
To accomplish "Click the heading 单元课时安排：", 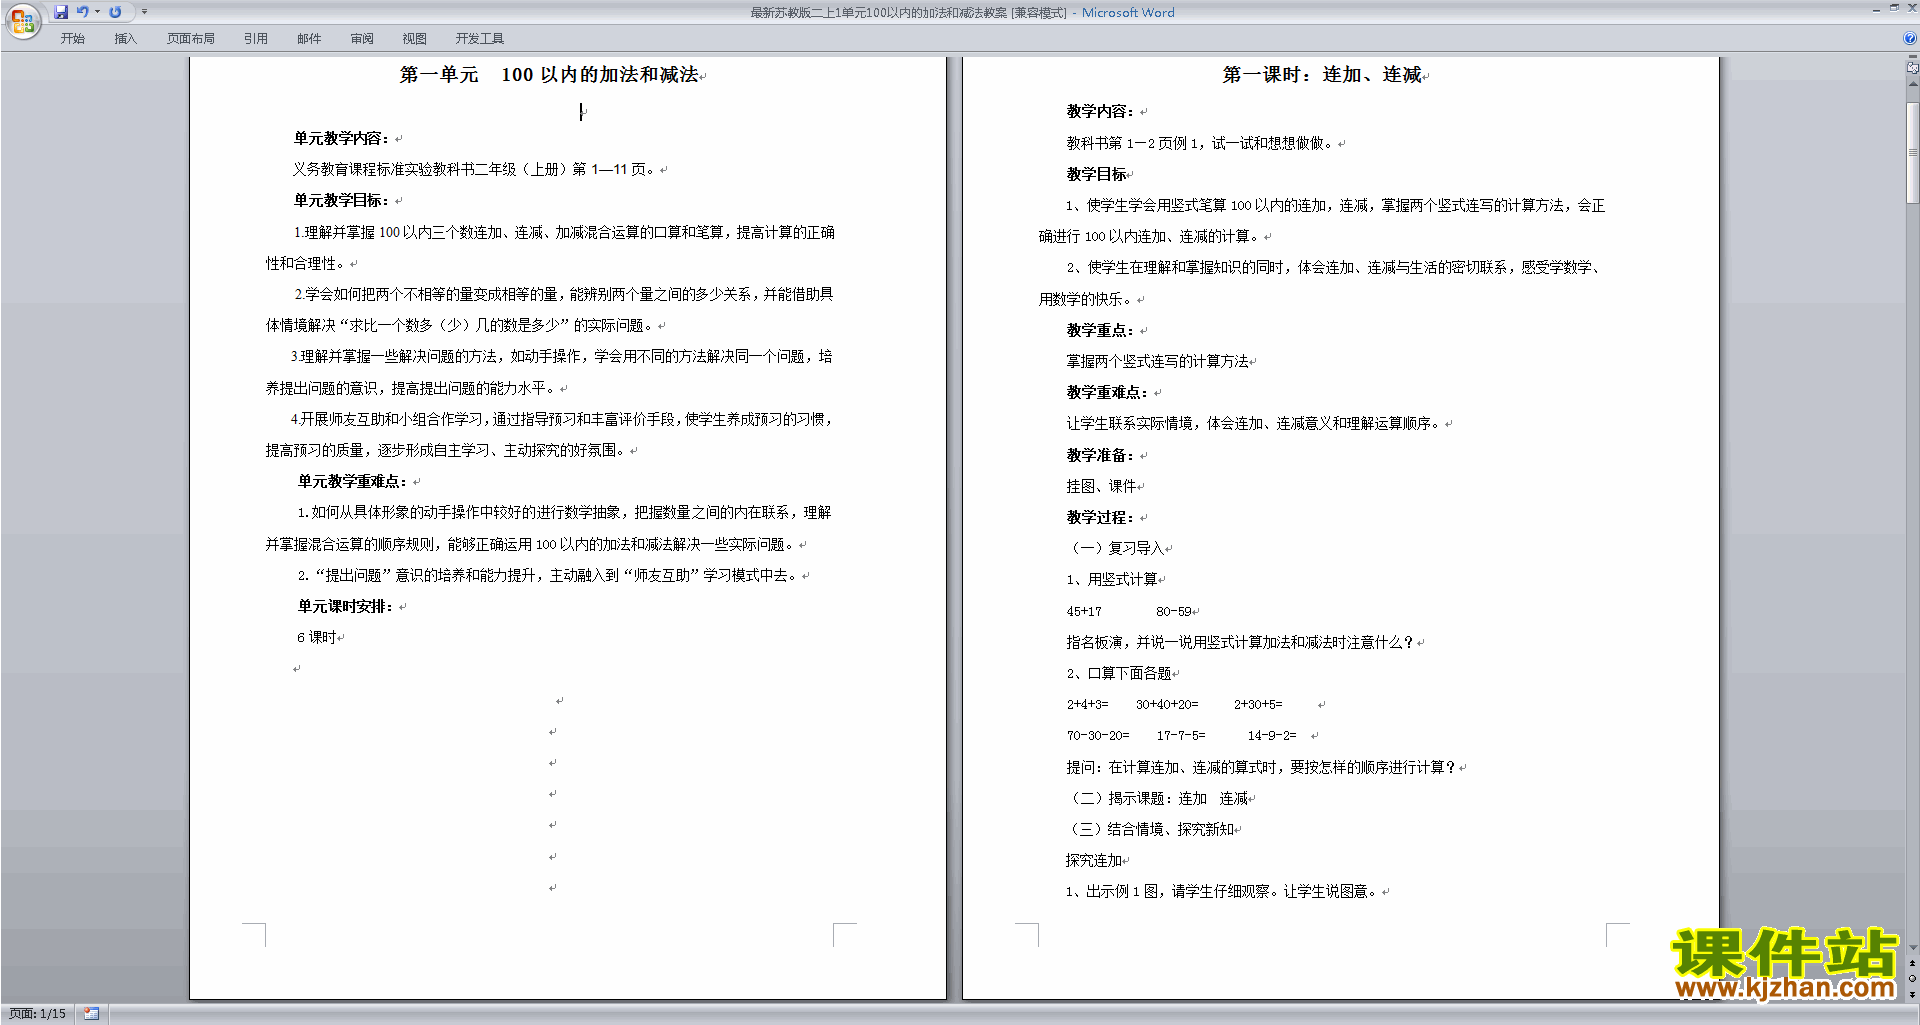I will tap(345, 606).
